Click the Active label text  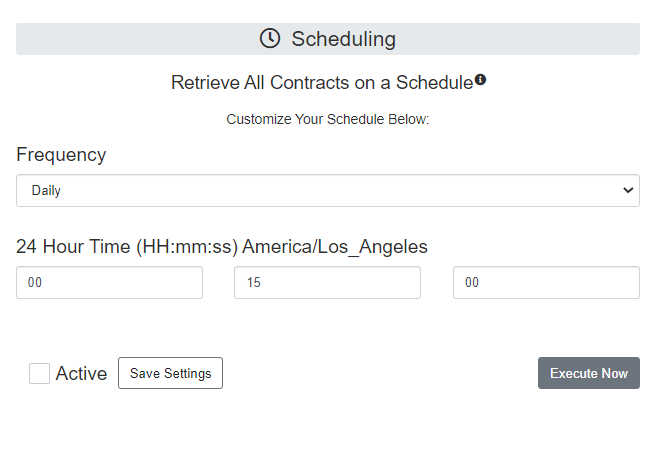tap(82, 373)
